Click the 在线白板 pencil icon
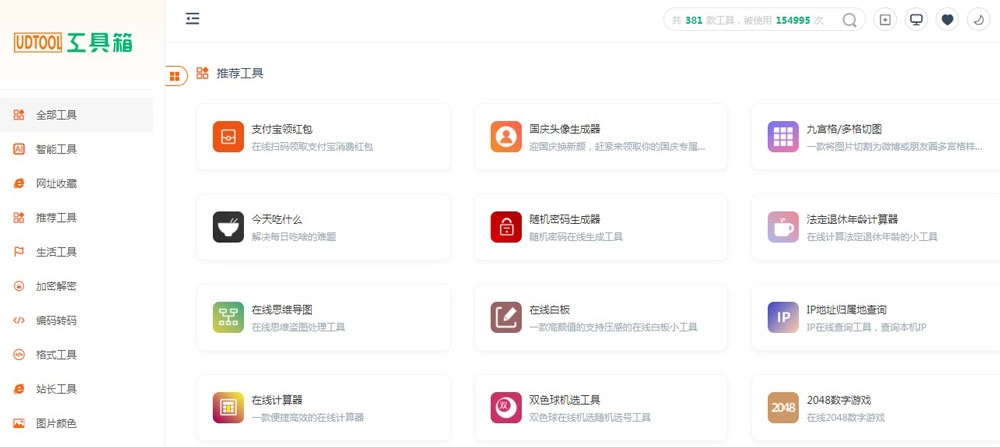This screenshot has width=1000, height=447. click(506, 318)
